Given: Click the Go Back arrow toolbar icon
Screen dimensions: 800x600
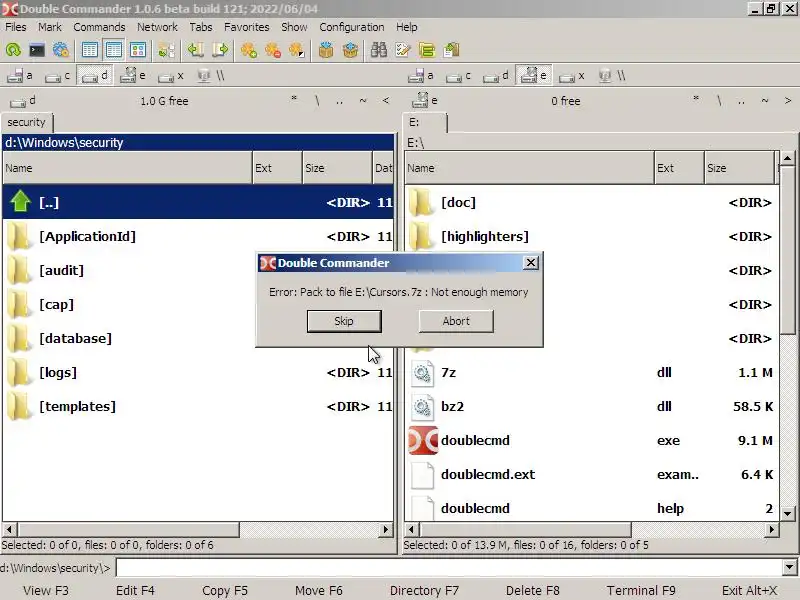Looking at the screenshot, I should 195,50.
